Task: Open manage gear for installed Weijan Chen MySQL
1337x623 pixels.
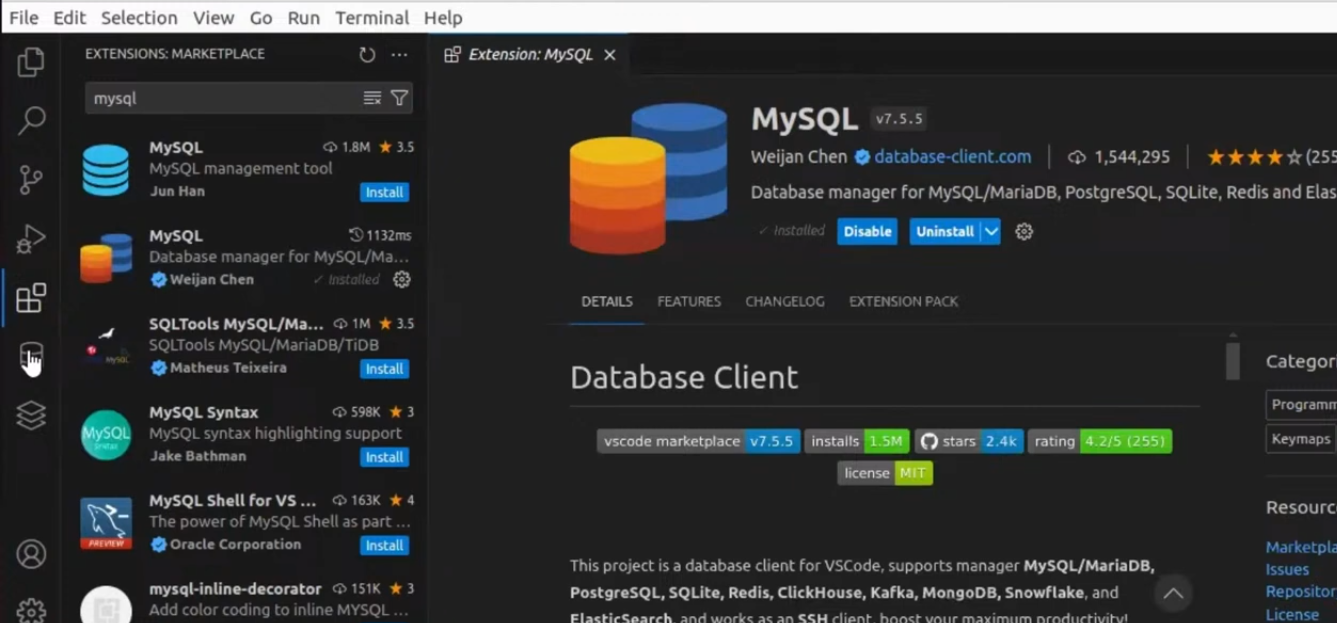Action: 401,280
